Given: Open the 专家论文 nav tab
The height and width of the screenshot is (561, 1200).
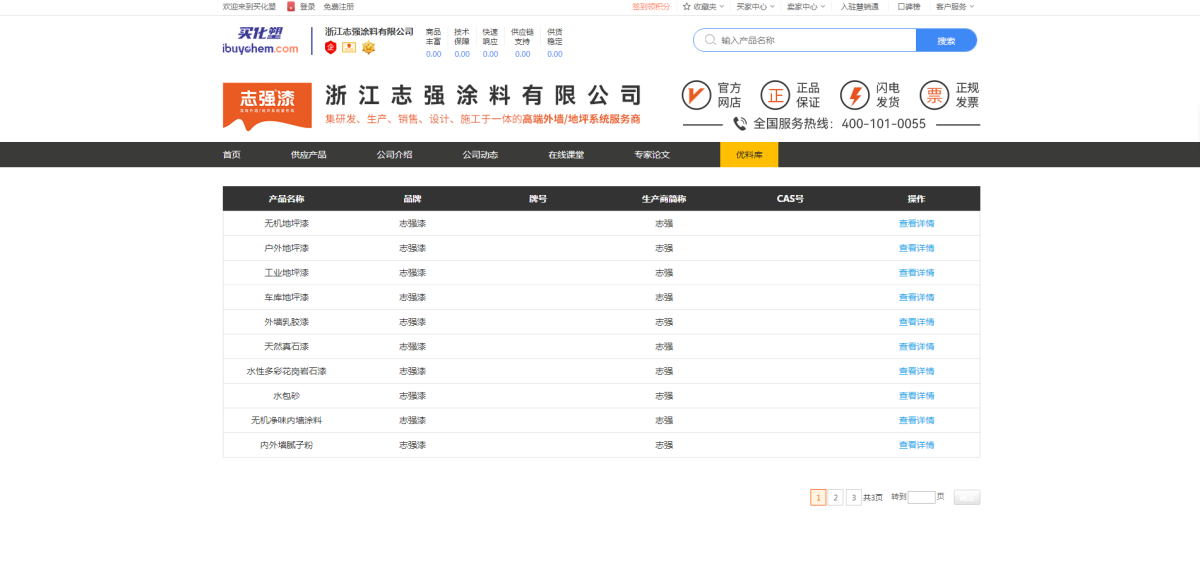Looking at the screenshot, I should click(x=652, y=155).
